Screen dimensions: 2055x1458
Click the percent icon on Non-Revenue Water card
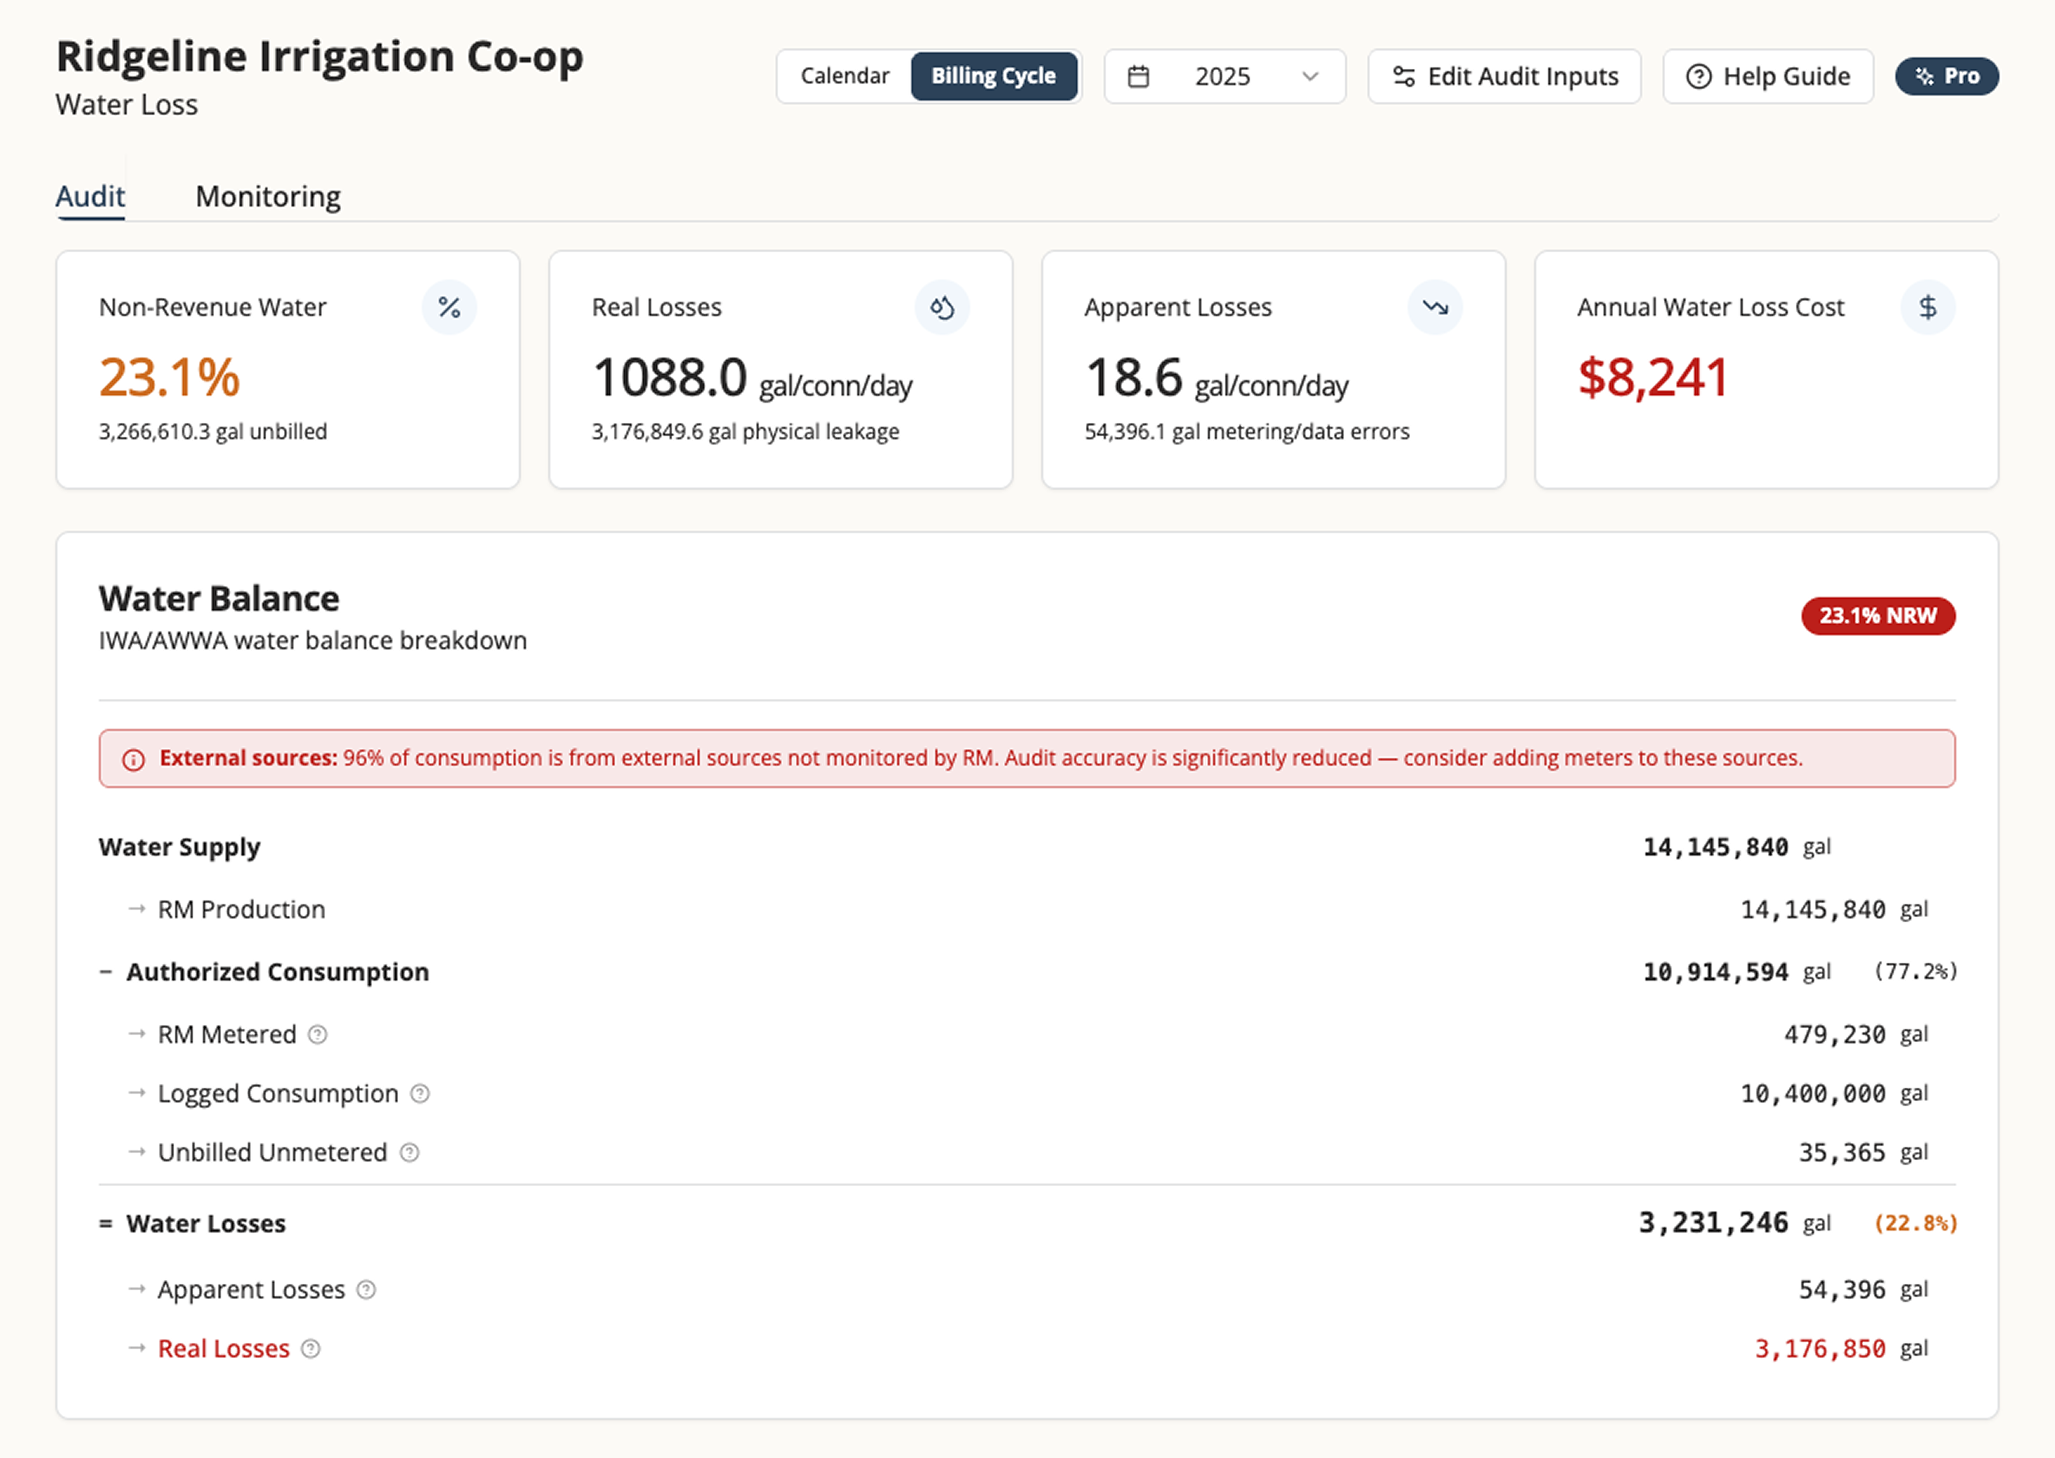click(x=449, y=307)
